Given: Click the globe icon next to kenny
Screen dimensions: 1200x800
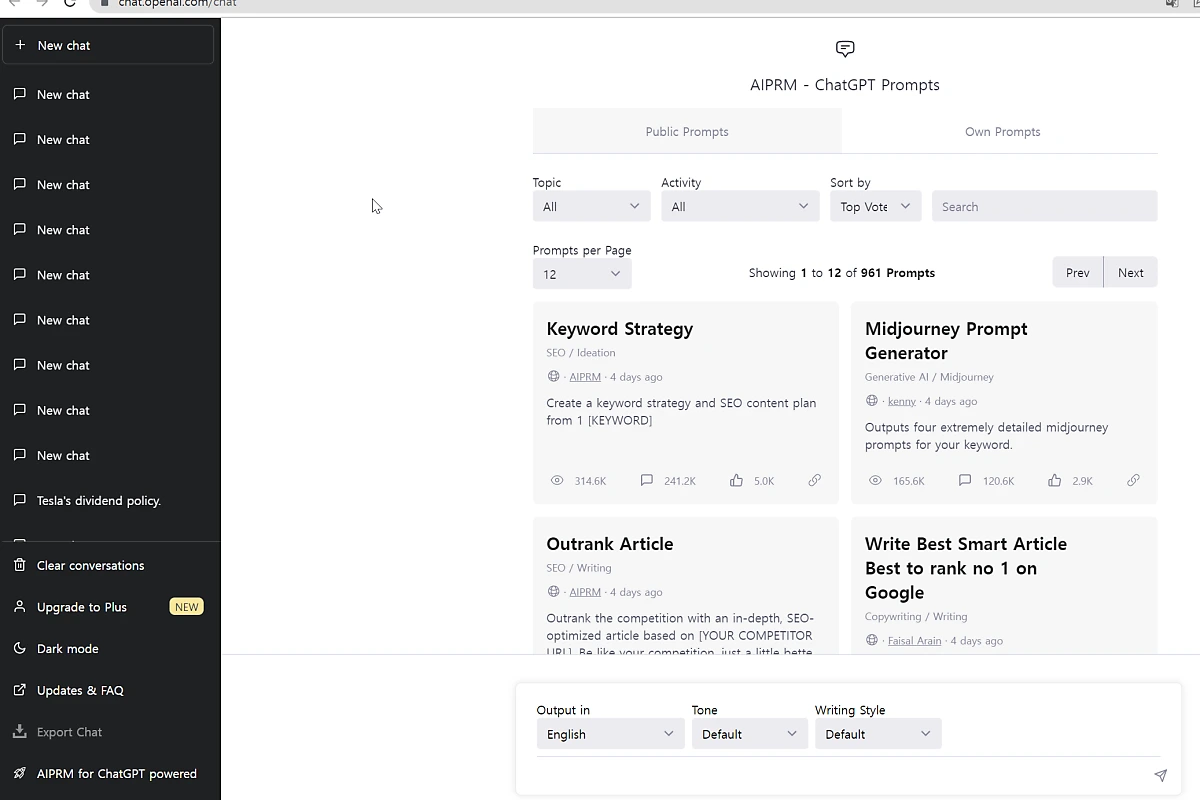Looking at the screenshot, I should [x=872, y=401].
